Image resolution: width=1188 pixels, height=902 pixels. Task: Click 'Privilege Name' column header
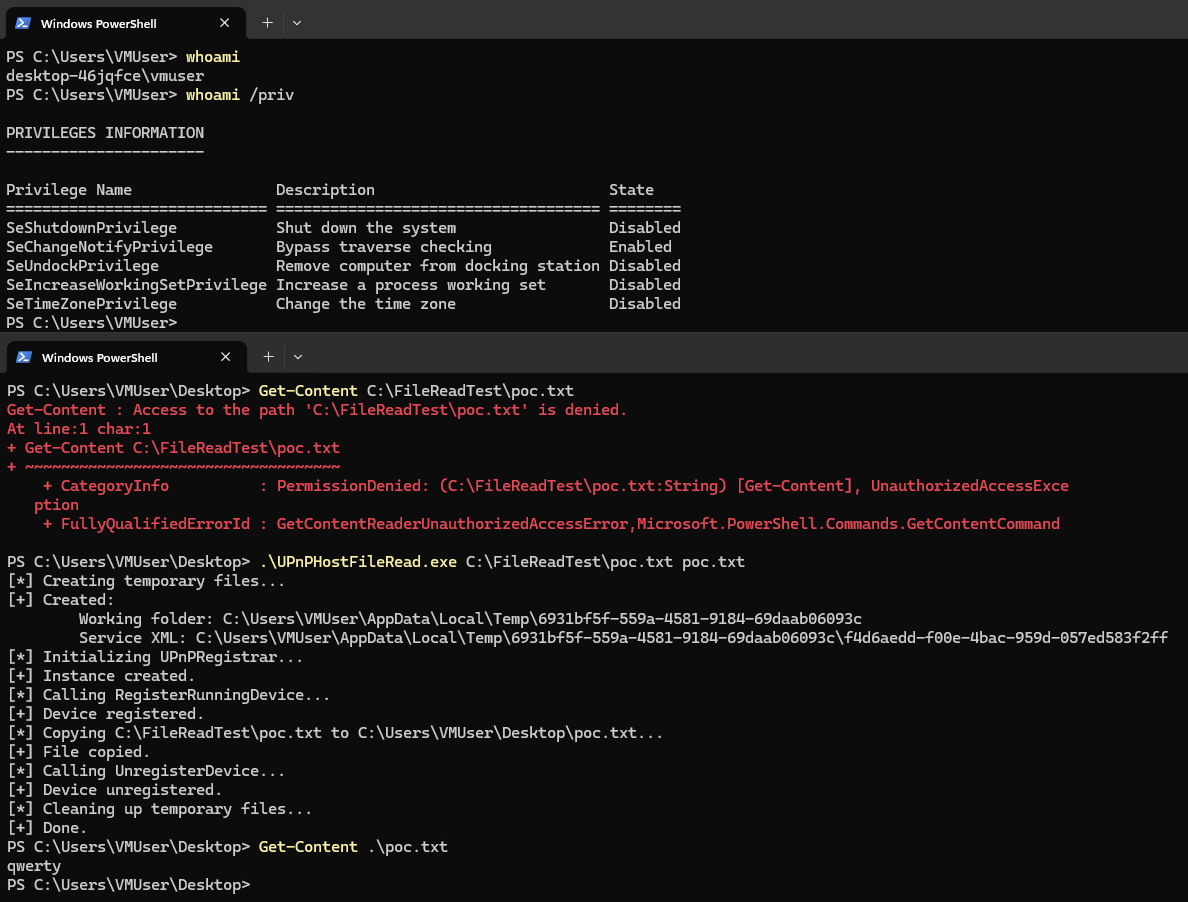[x=69, y=189]
